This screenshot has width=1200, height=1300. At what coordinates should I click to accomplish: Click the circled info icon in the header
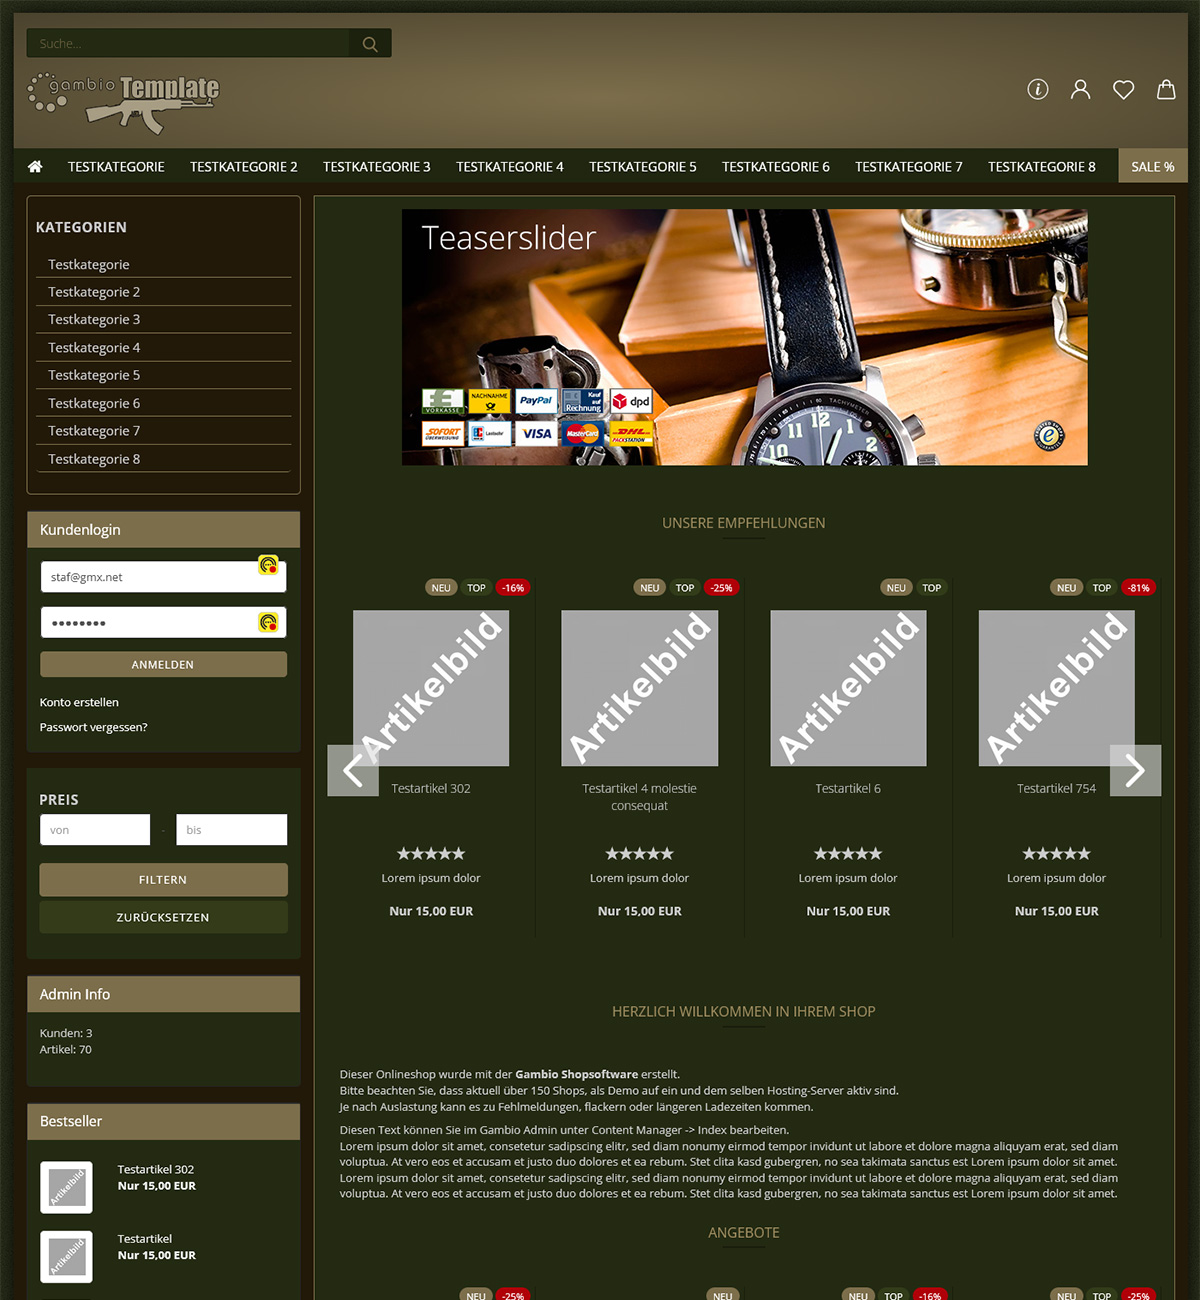coord(1037,89)
